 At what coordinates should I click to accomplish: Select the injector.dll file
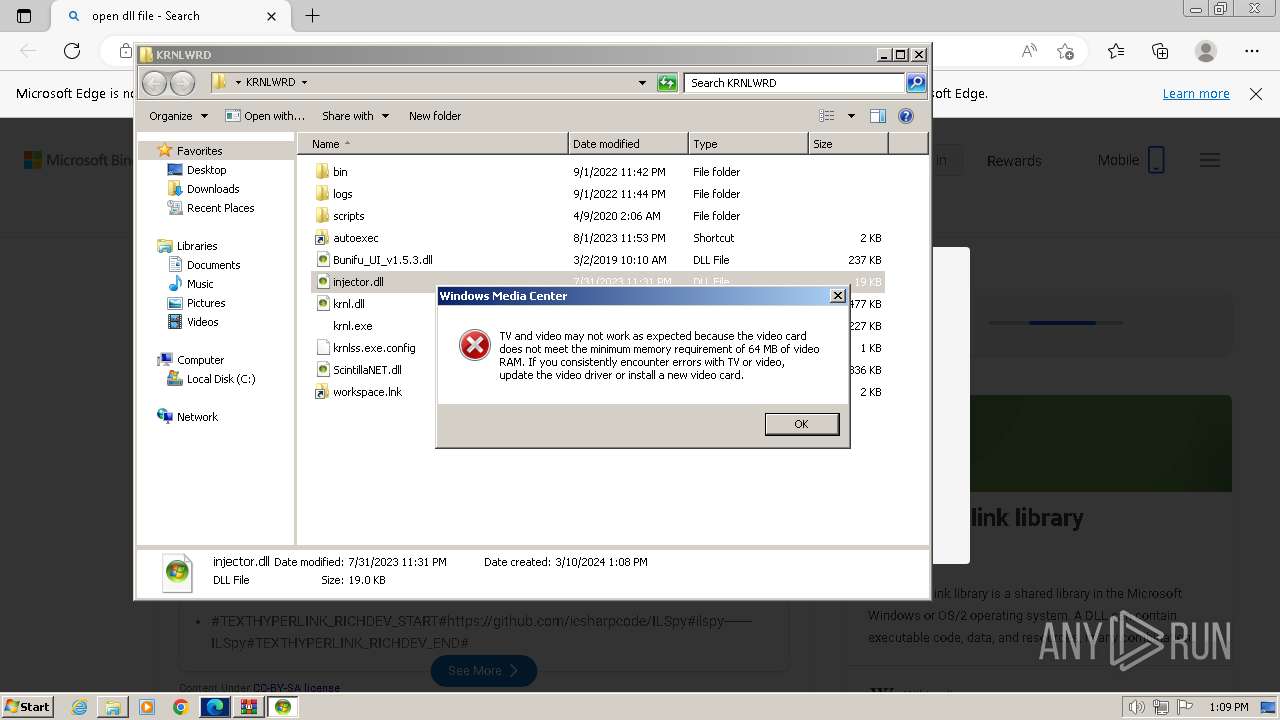[358, 282]
